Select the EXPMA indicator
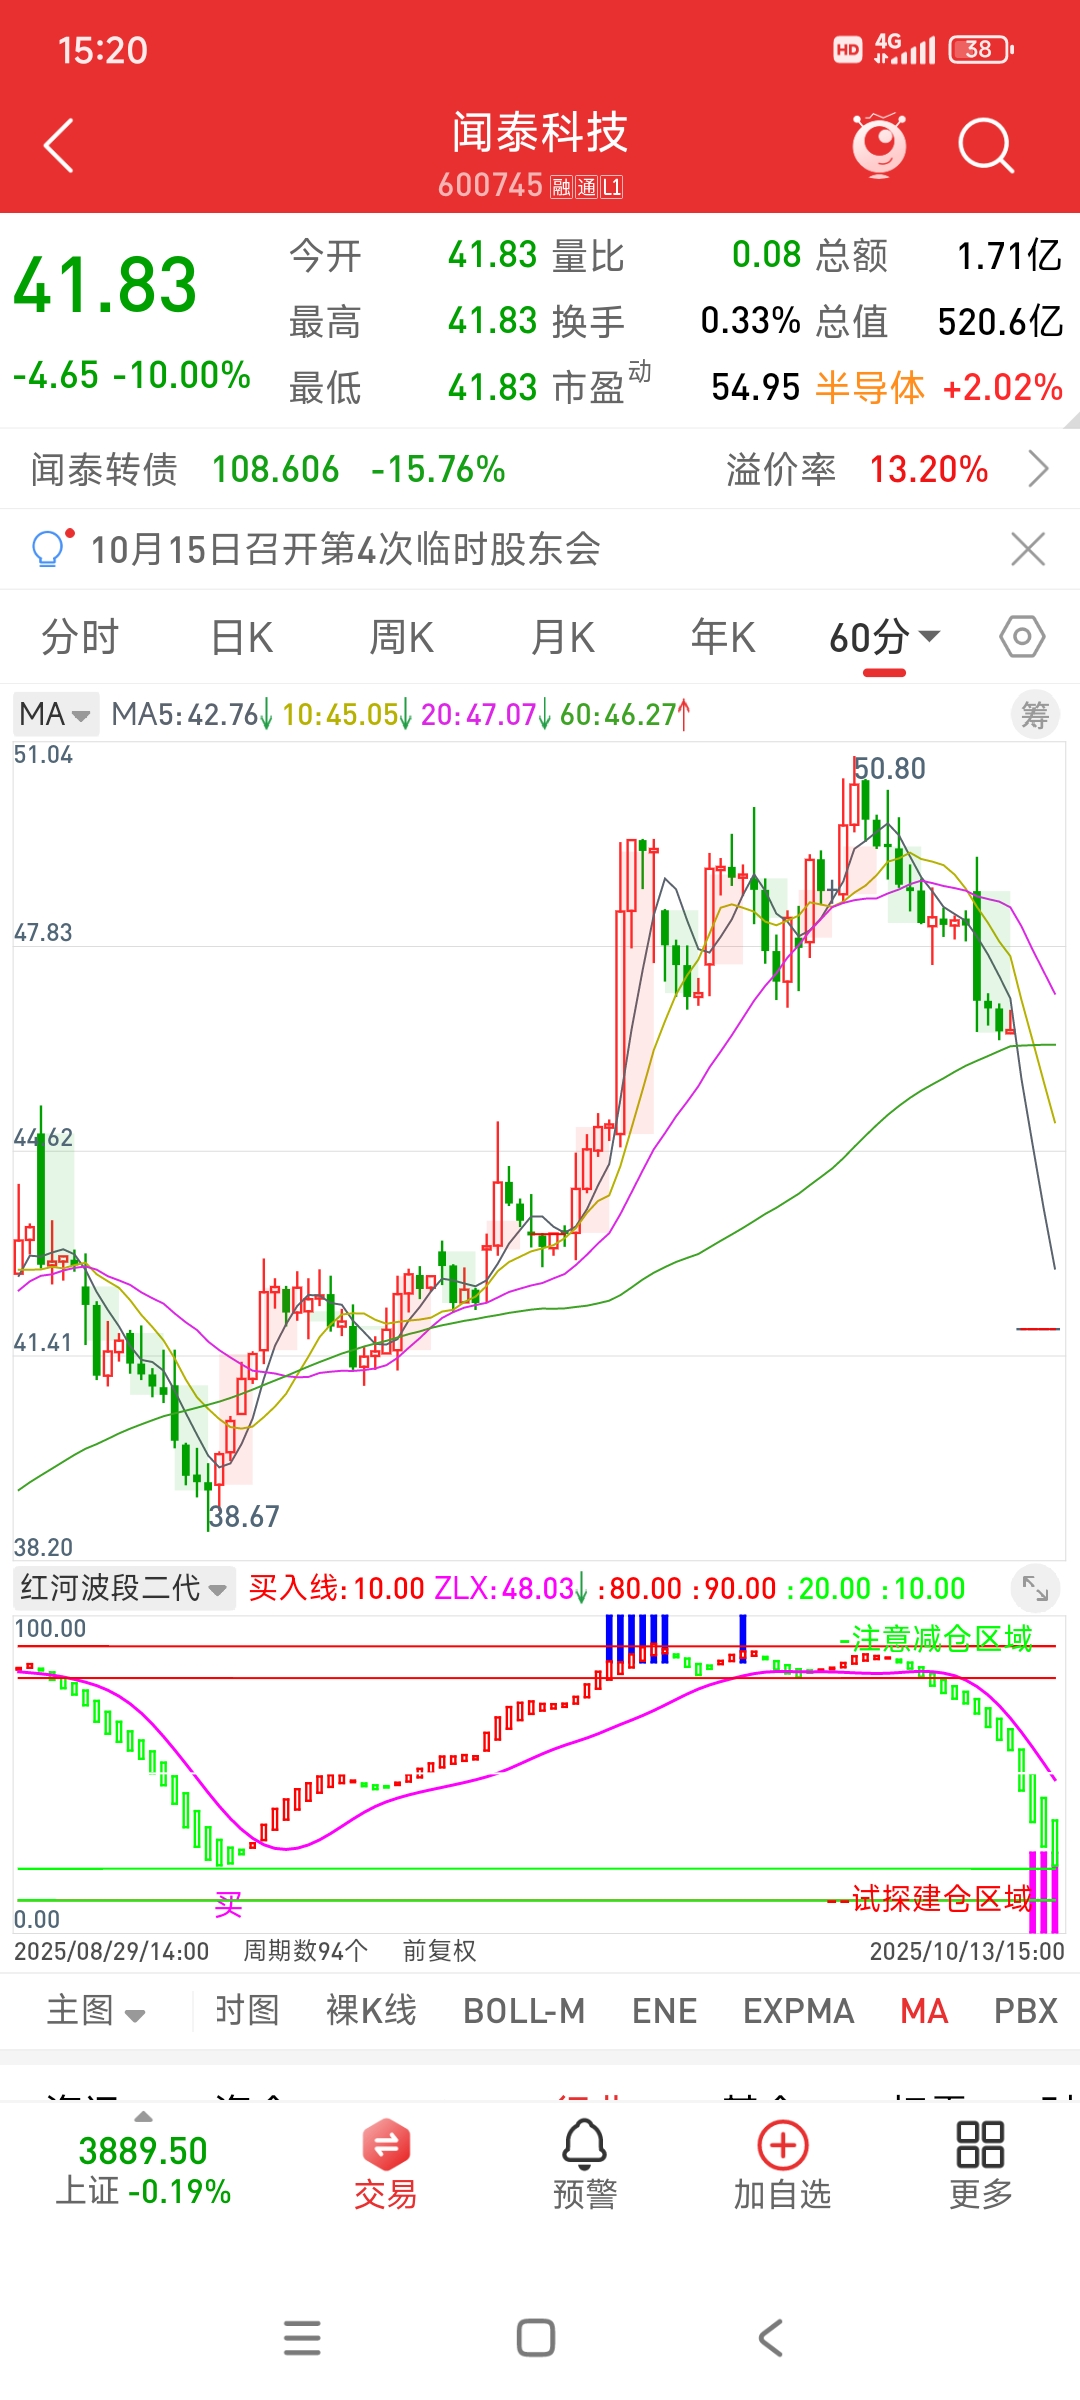 pyautogui.click(x=798, y=2010)
